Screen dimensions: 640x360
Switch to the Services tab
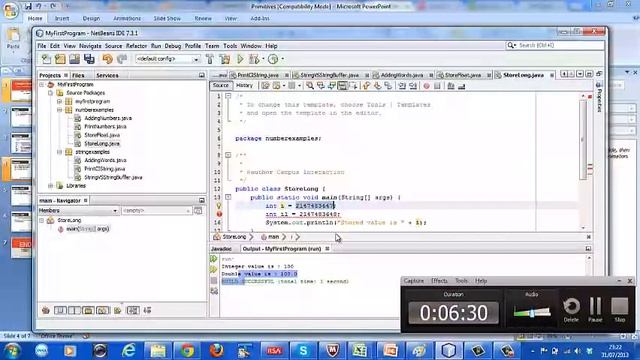[107, 76]
